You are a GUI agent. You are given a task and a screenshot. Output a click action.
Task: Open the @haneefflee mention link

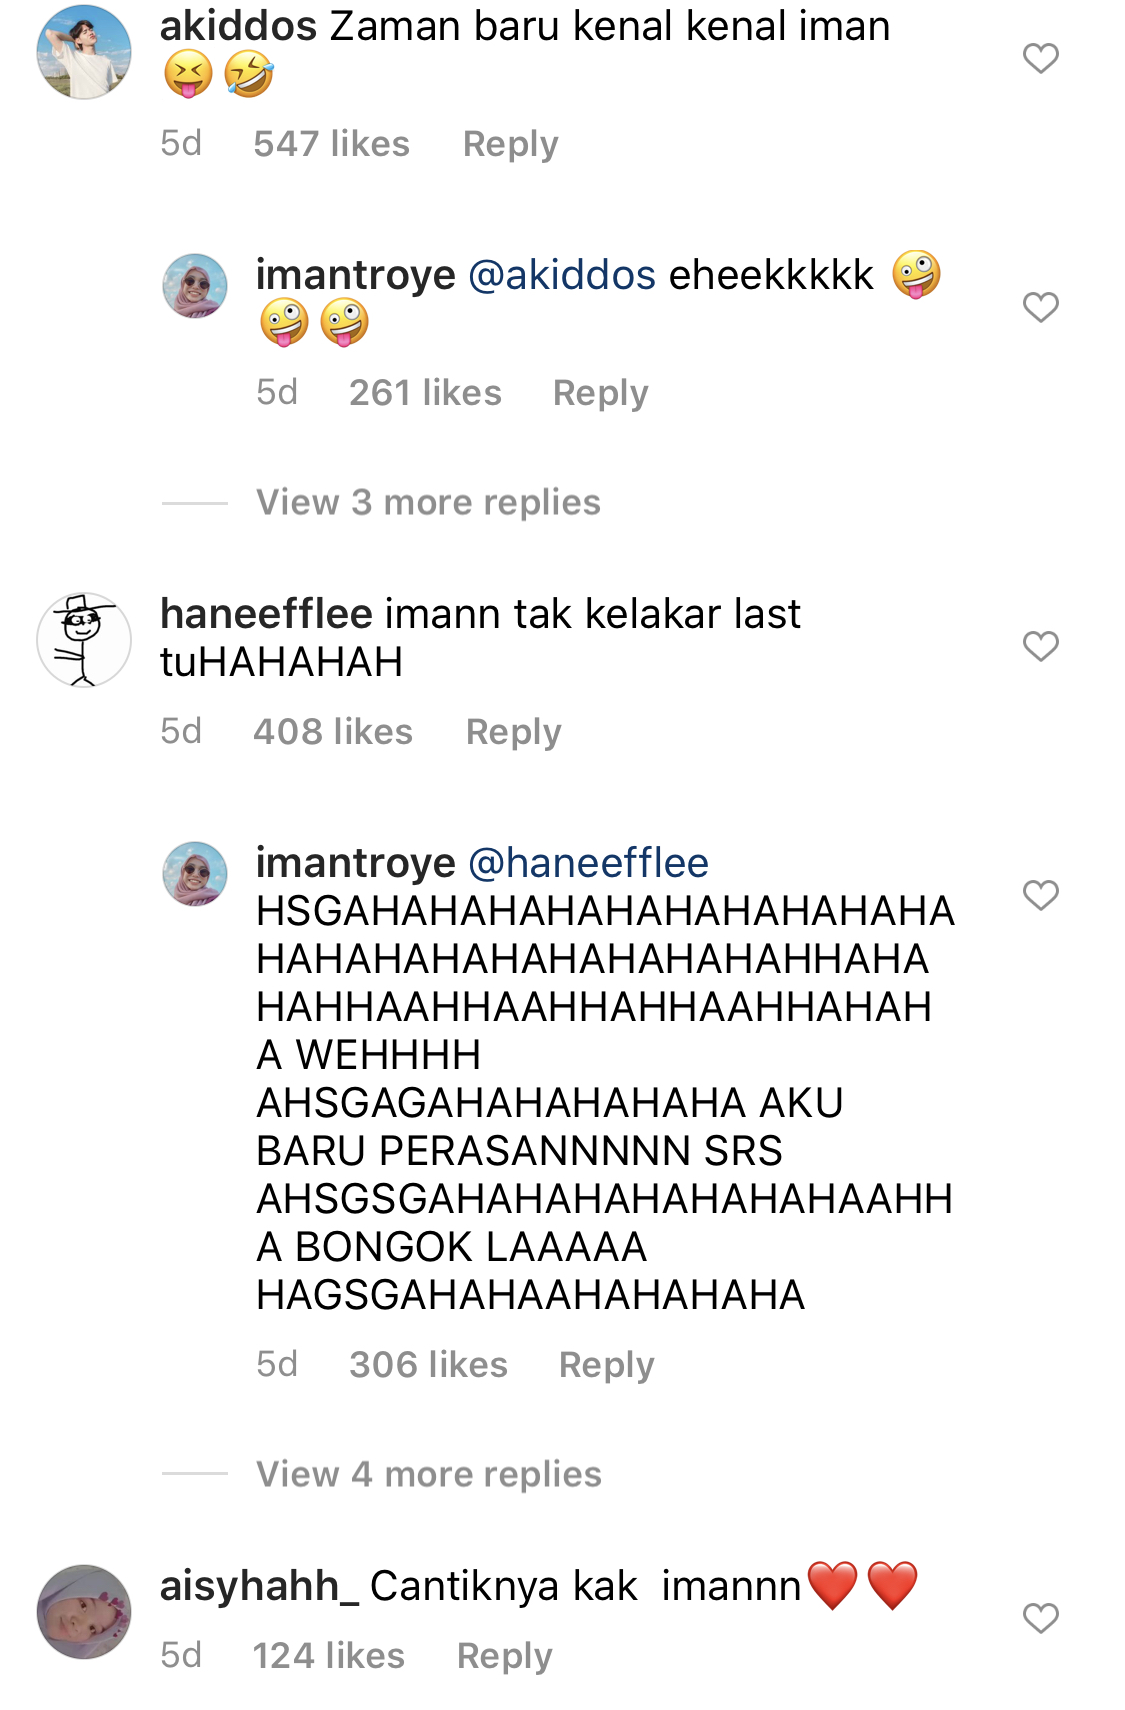coord(588,863)
